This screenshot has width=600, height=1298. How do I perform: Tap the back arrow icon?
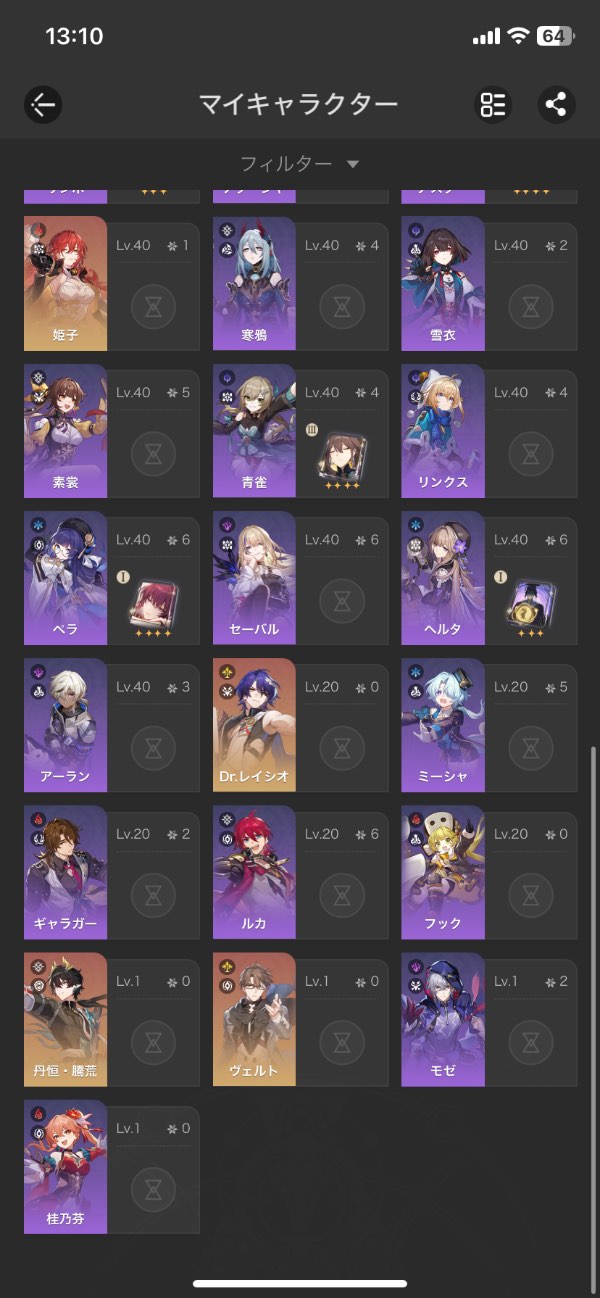click(x=44, y=104)
